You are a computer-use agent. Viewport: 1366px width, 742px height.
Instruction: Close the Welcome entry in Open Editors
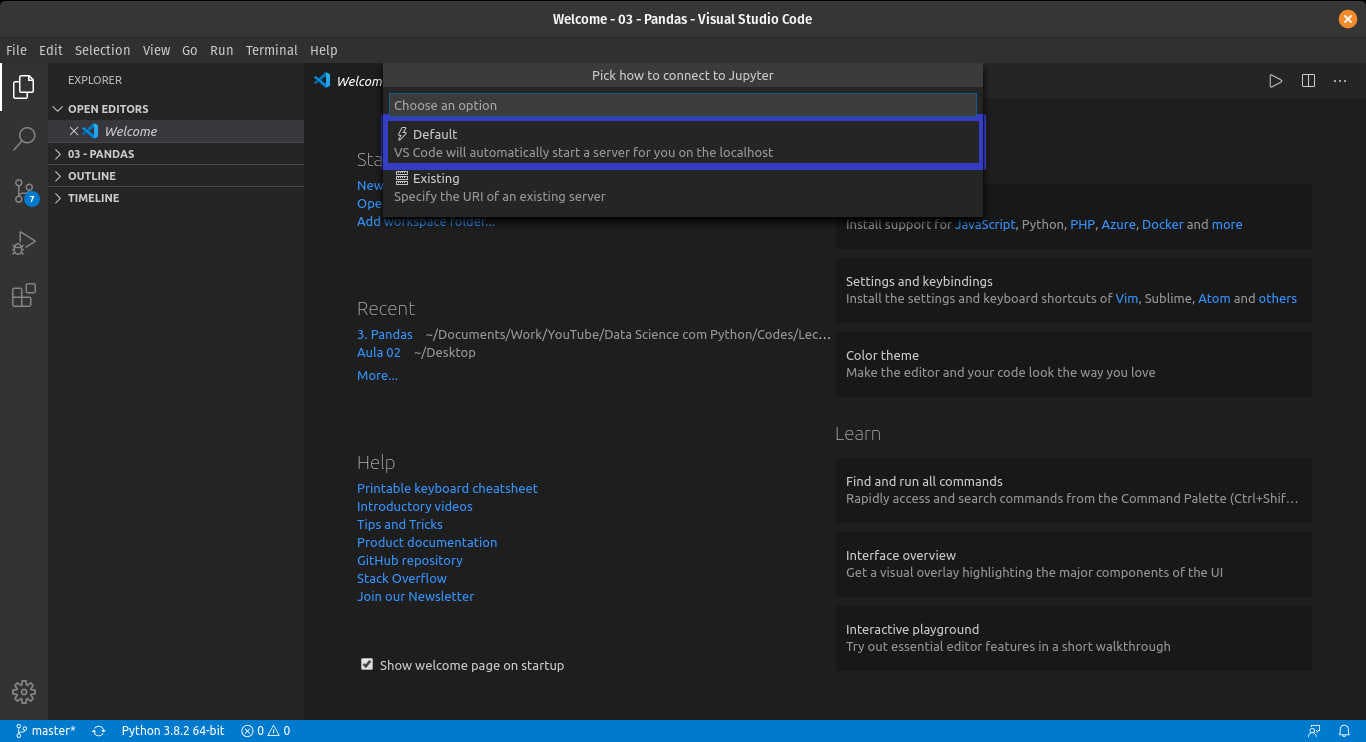(x=74, y=131)
